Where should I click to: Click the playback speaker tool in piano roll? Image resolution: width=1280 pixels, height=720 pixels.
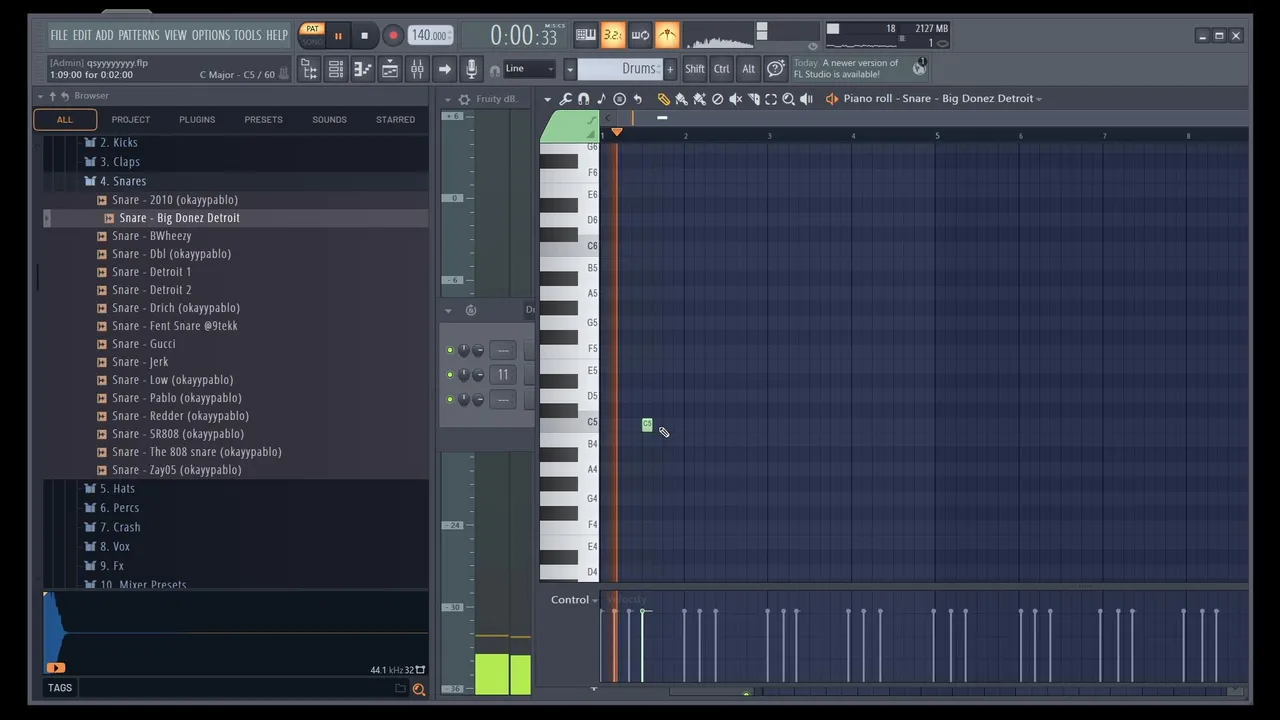(806, 99)
